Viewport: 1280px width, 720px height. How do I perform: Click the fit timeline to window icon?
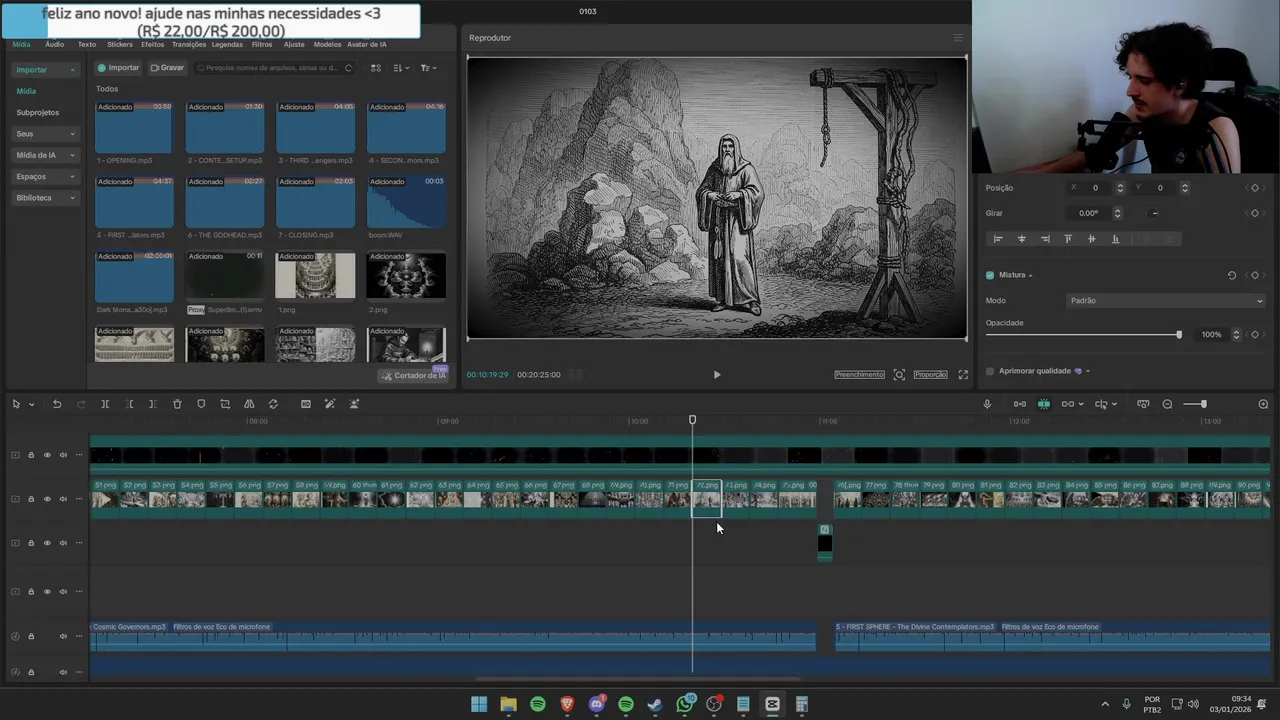click(x=1143, y=404)
